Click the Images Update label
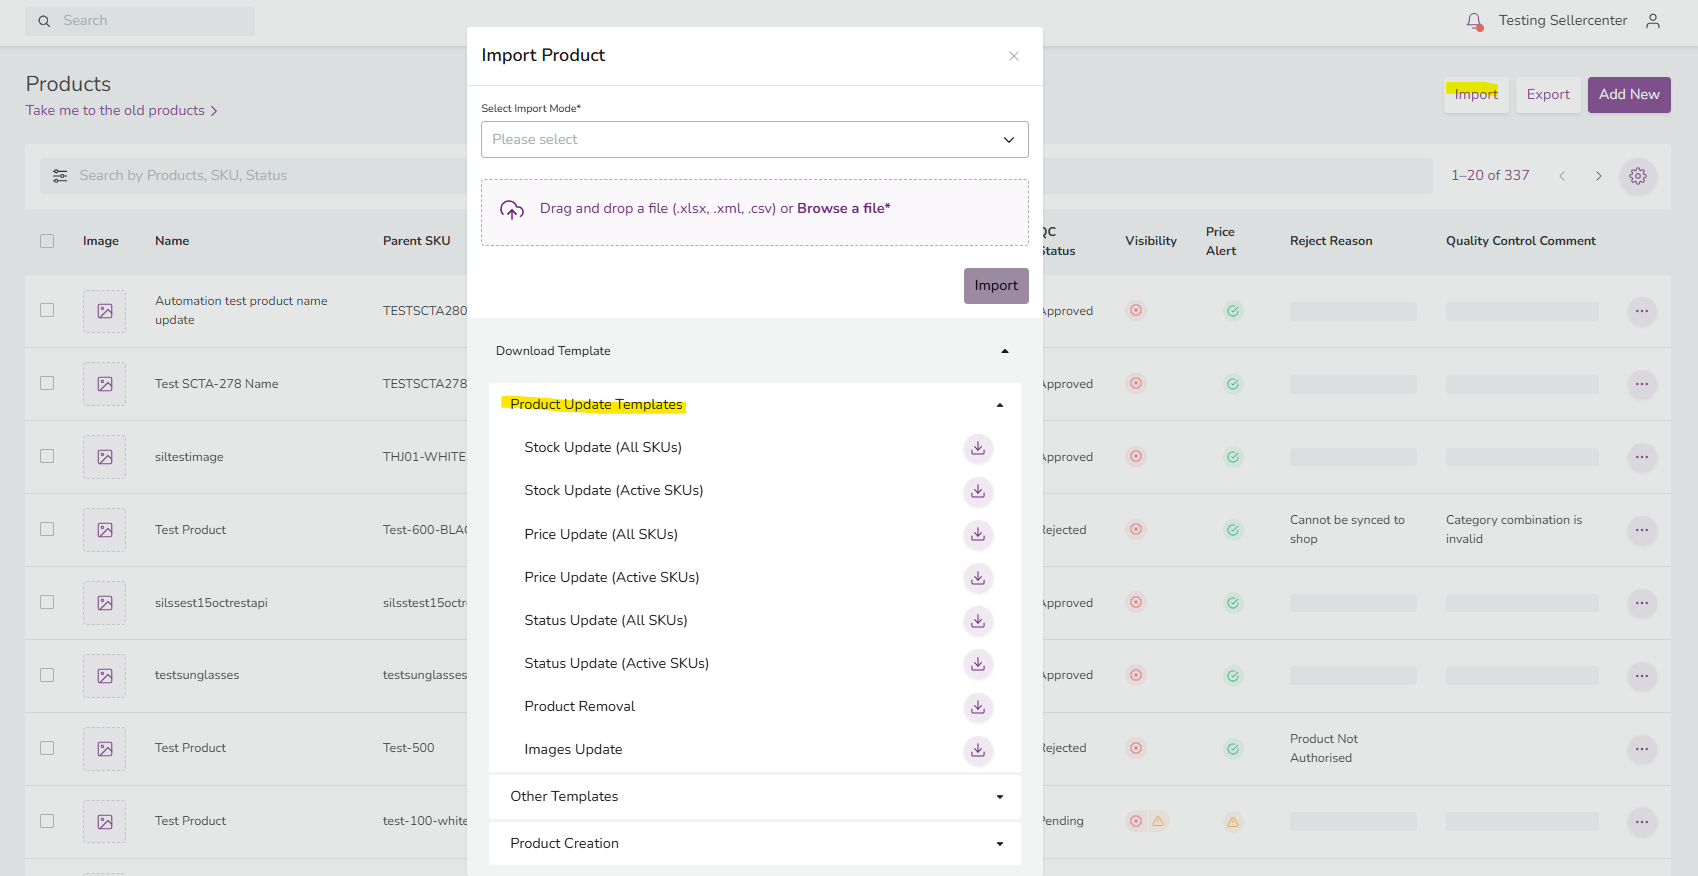The width and height of the screenshot is (1698, 876). [x=573, y=750]
